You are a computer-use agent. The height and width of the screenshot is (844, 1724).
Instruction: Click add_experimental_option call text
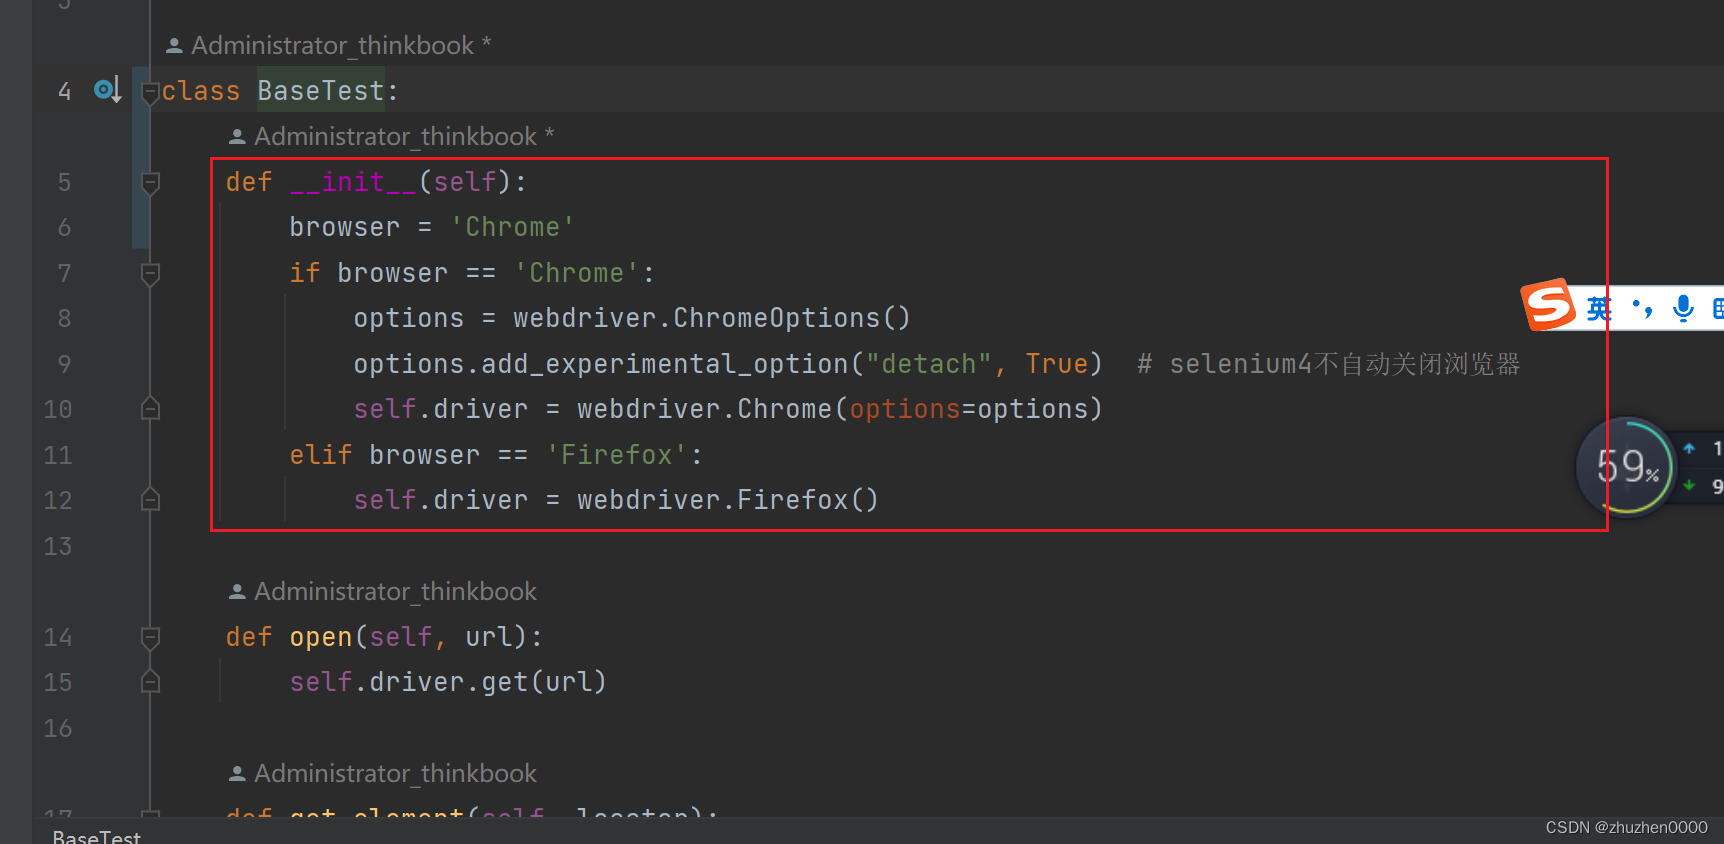[664, 364]
